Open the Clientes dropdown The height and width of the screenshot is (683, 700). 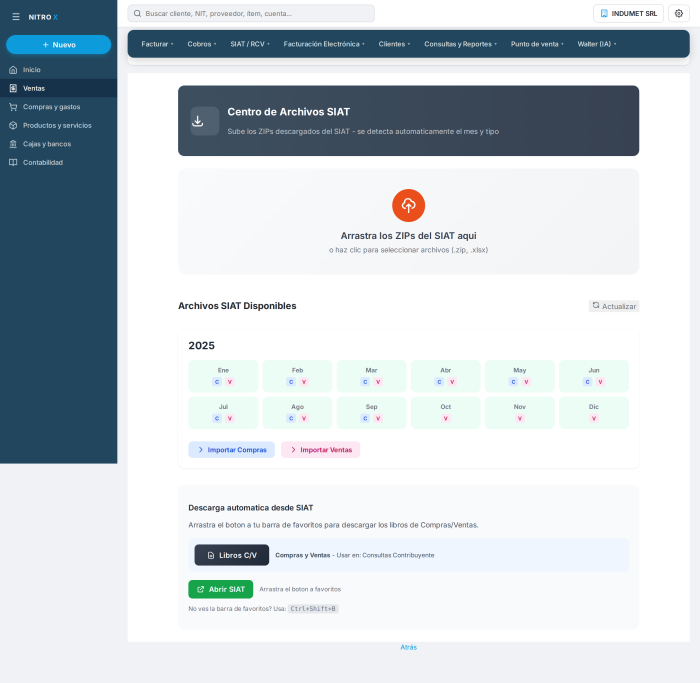[394, 44]
